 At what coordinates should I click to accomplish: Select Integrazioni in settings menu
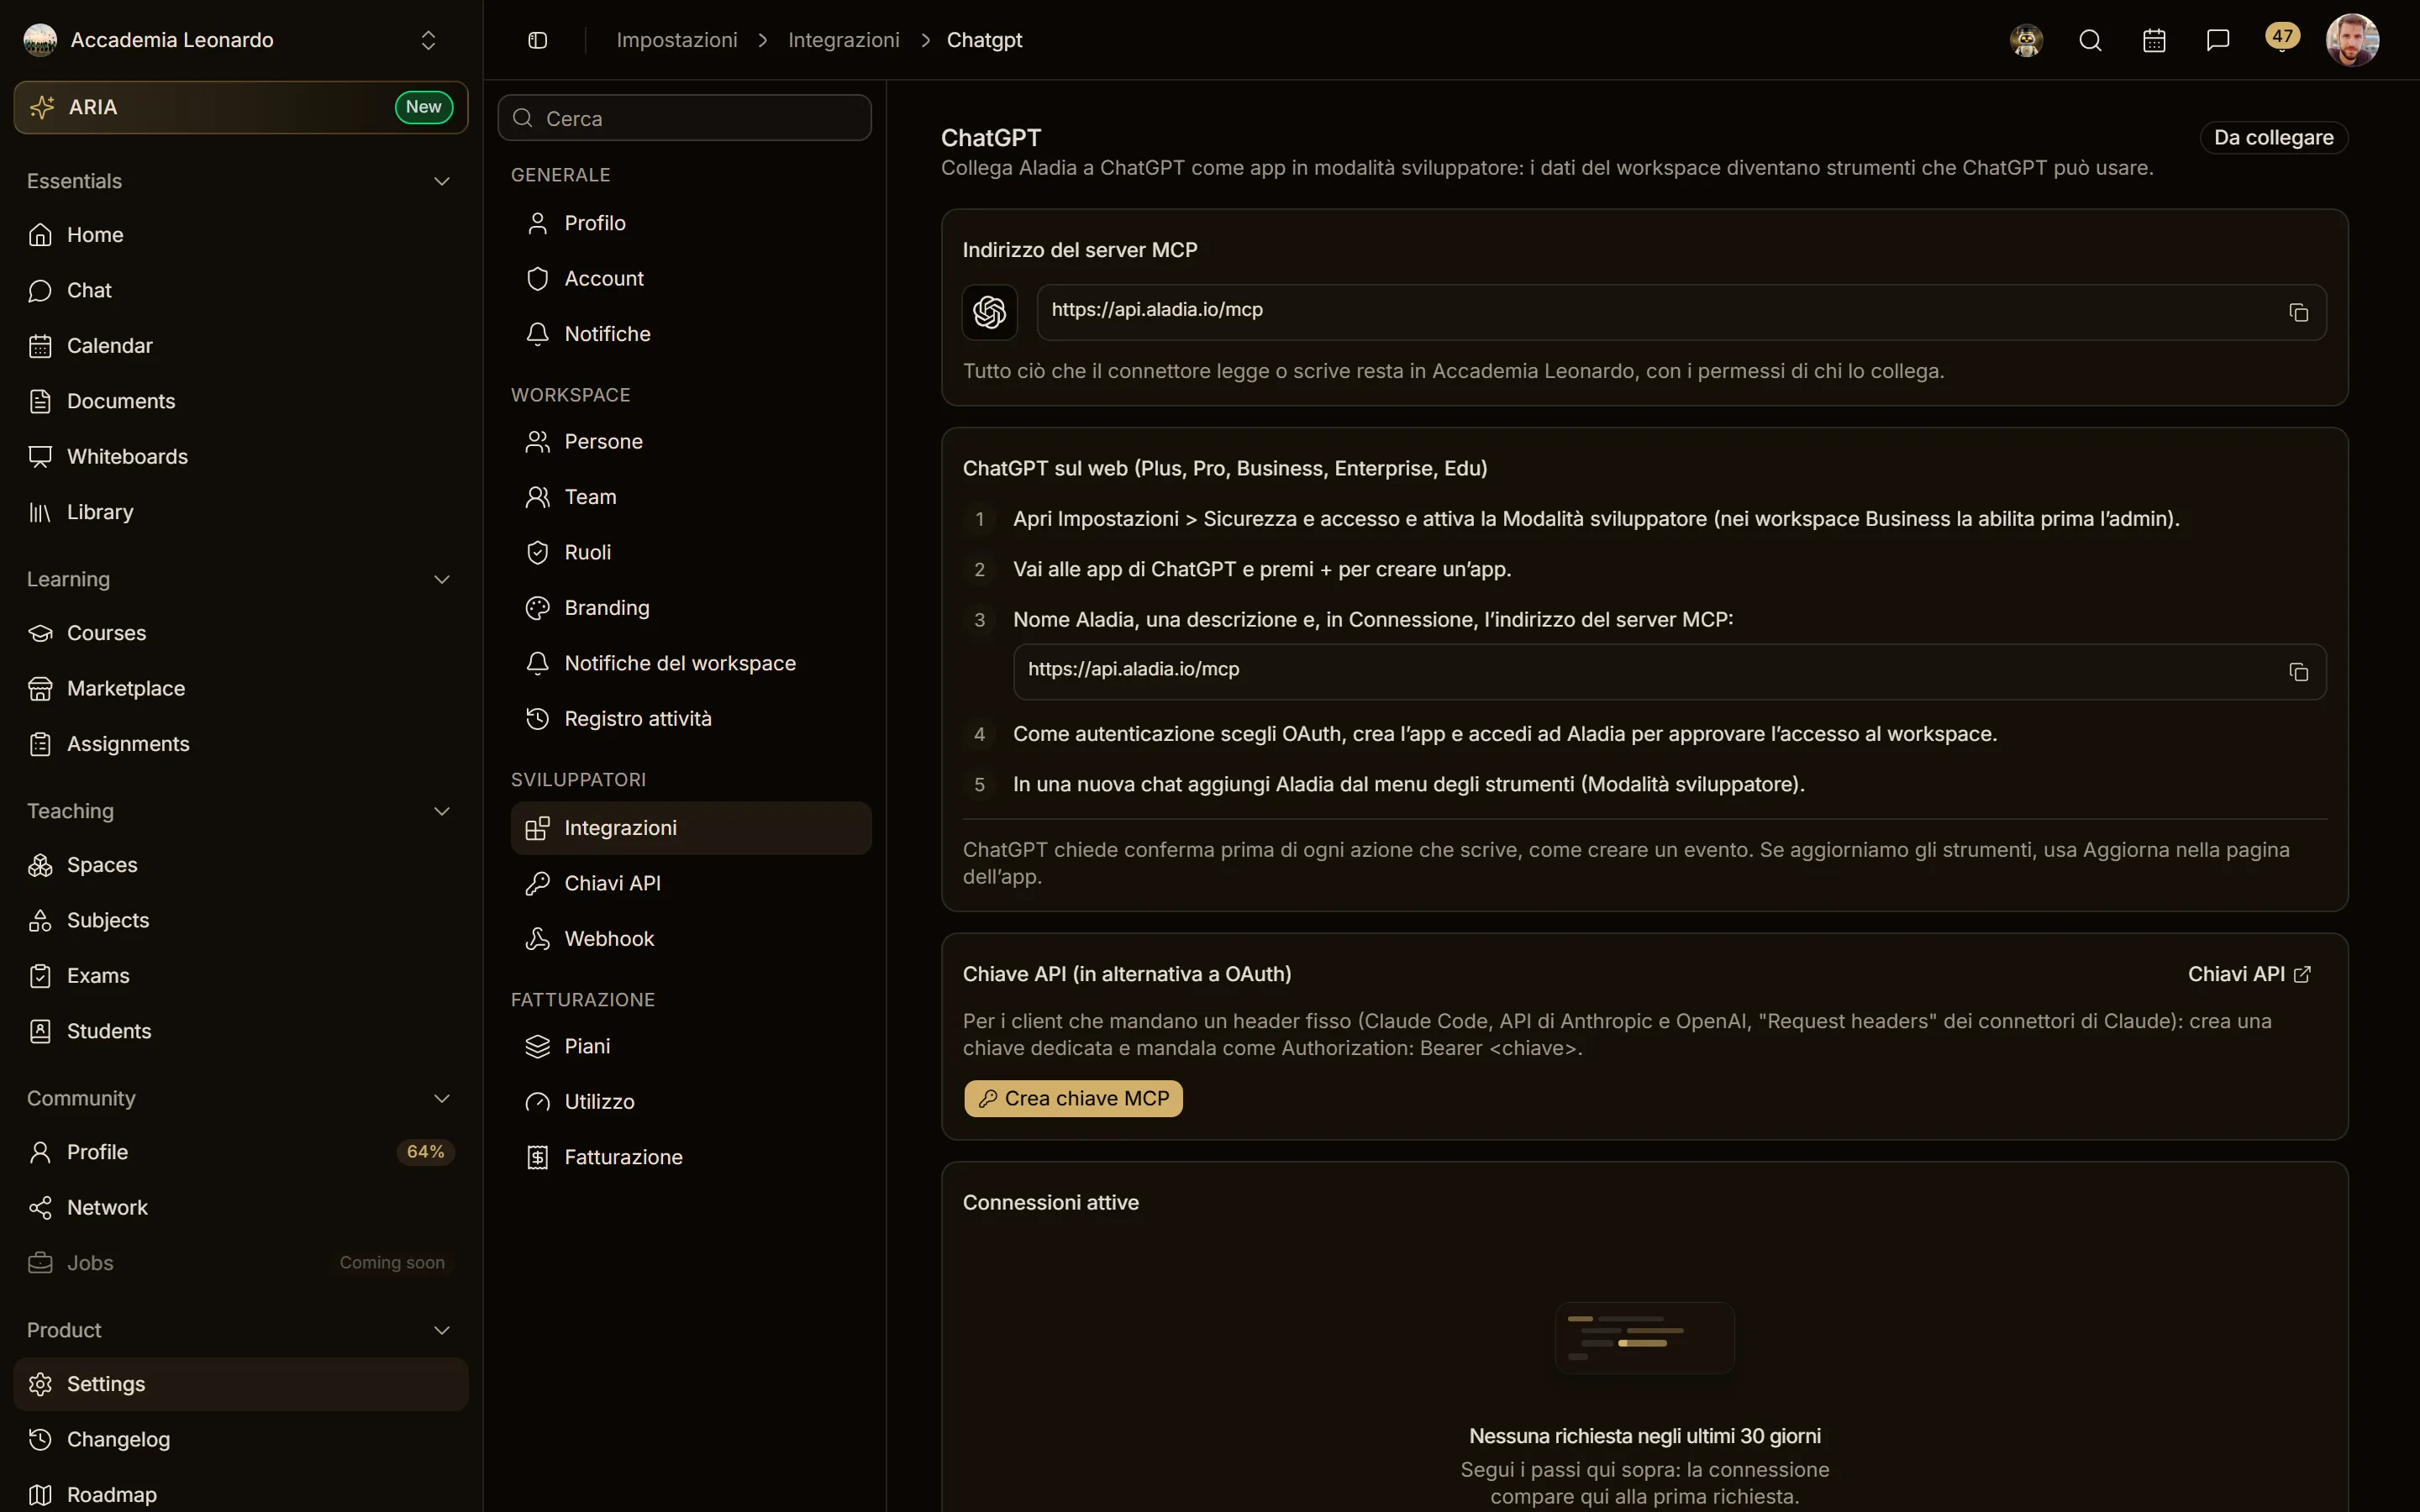pos(691,828)
